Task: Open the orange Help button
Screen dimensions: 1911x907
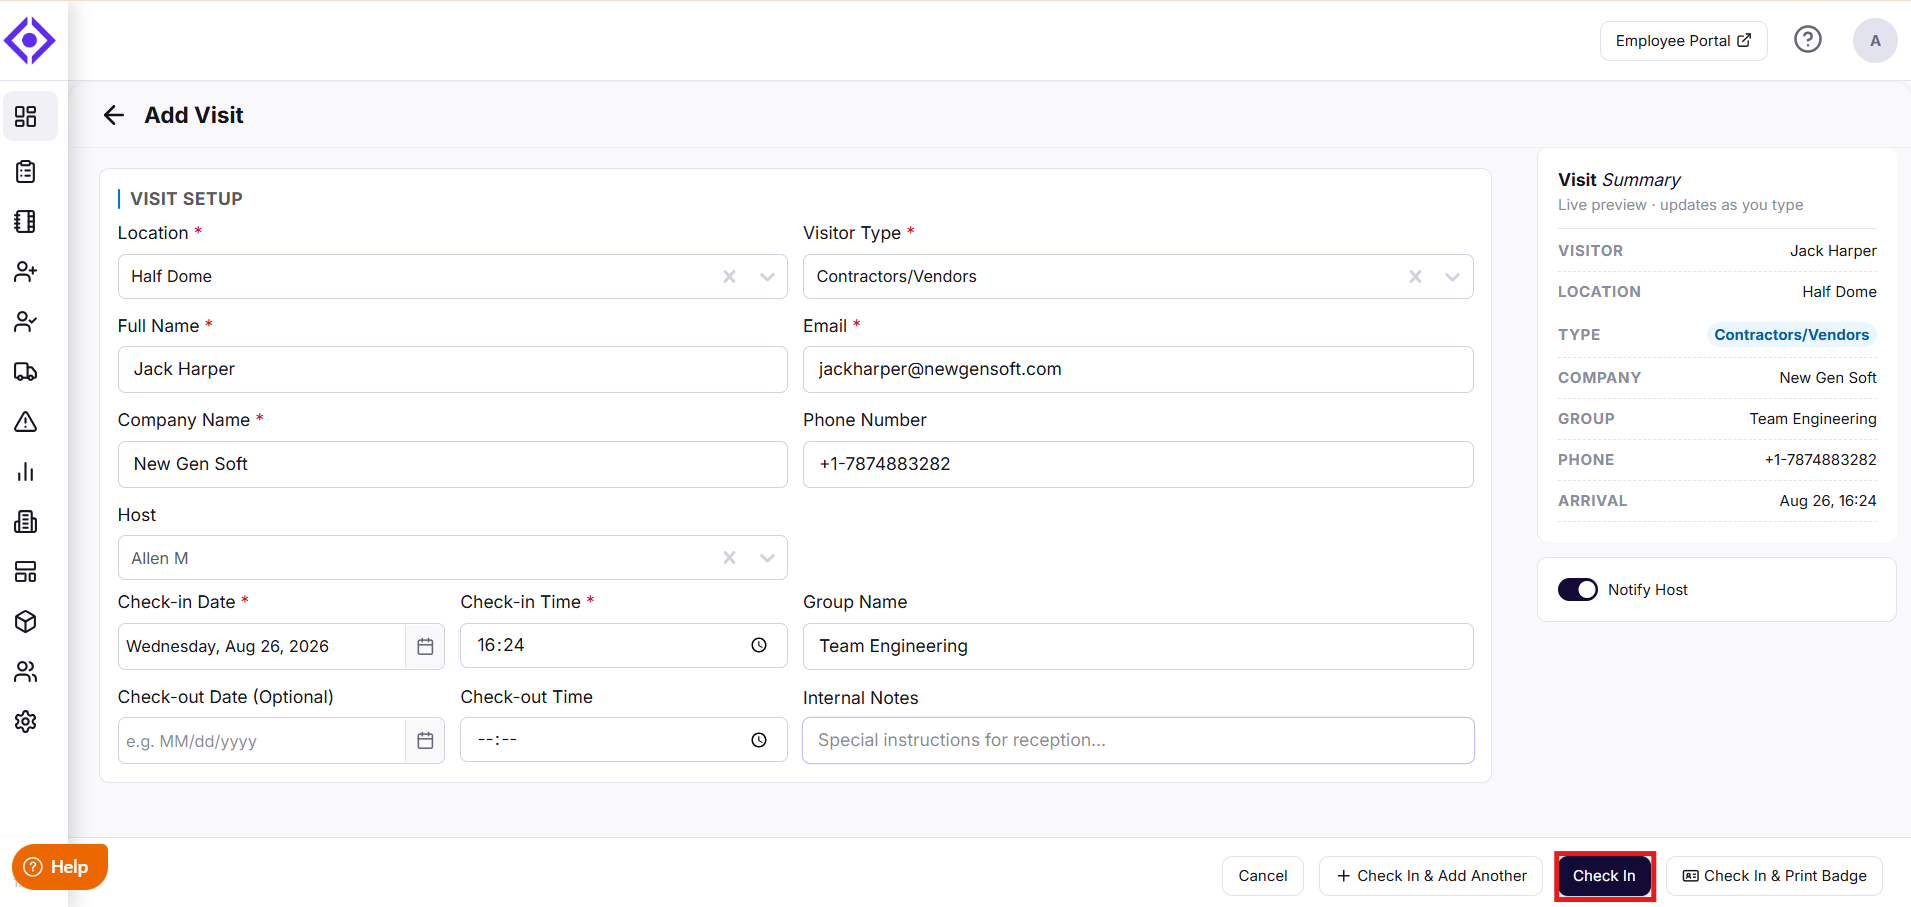Action: click(60, 867)
